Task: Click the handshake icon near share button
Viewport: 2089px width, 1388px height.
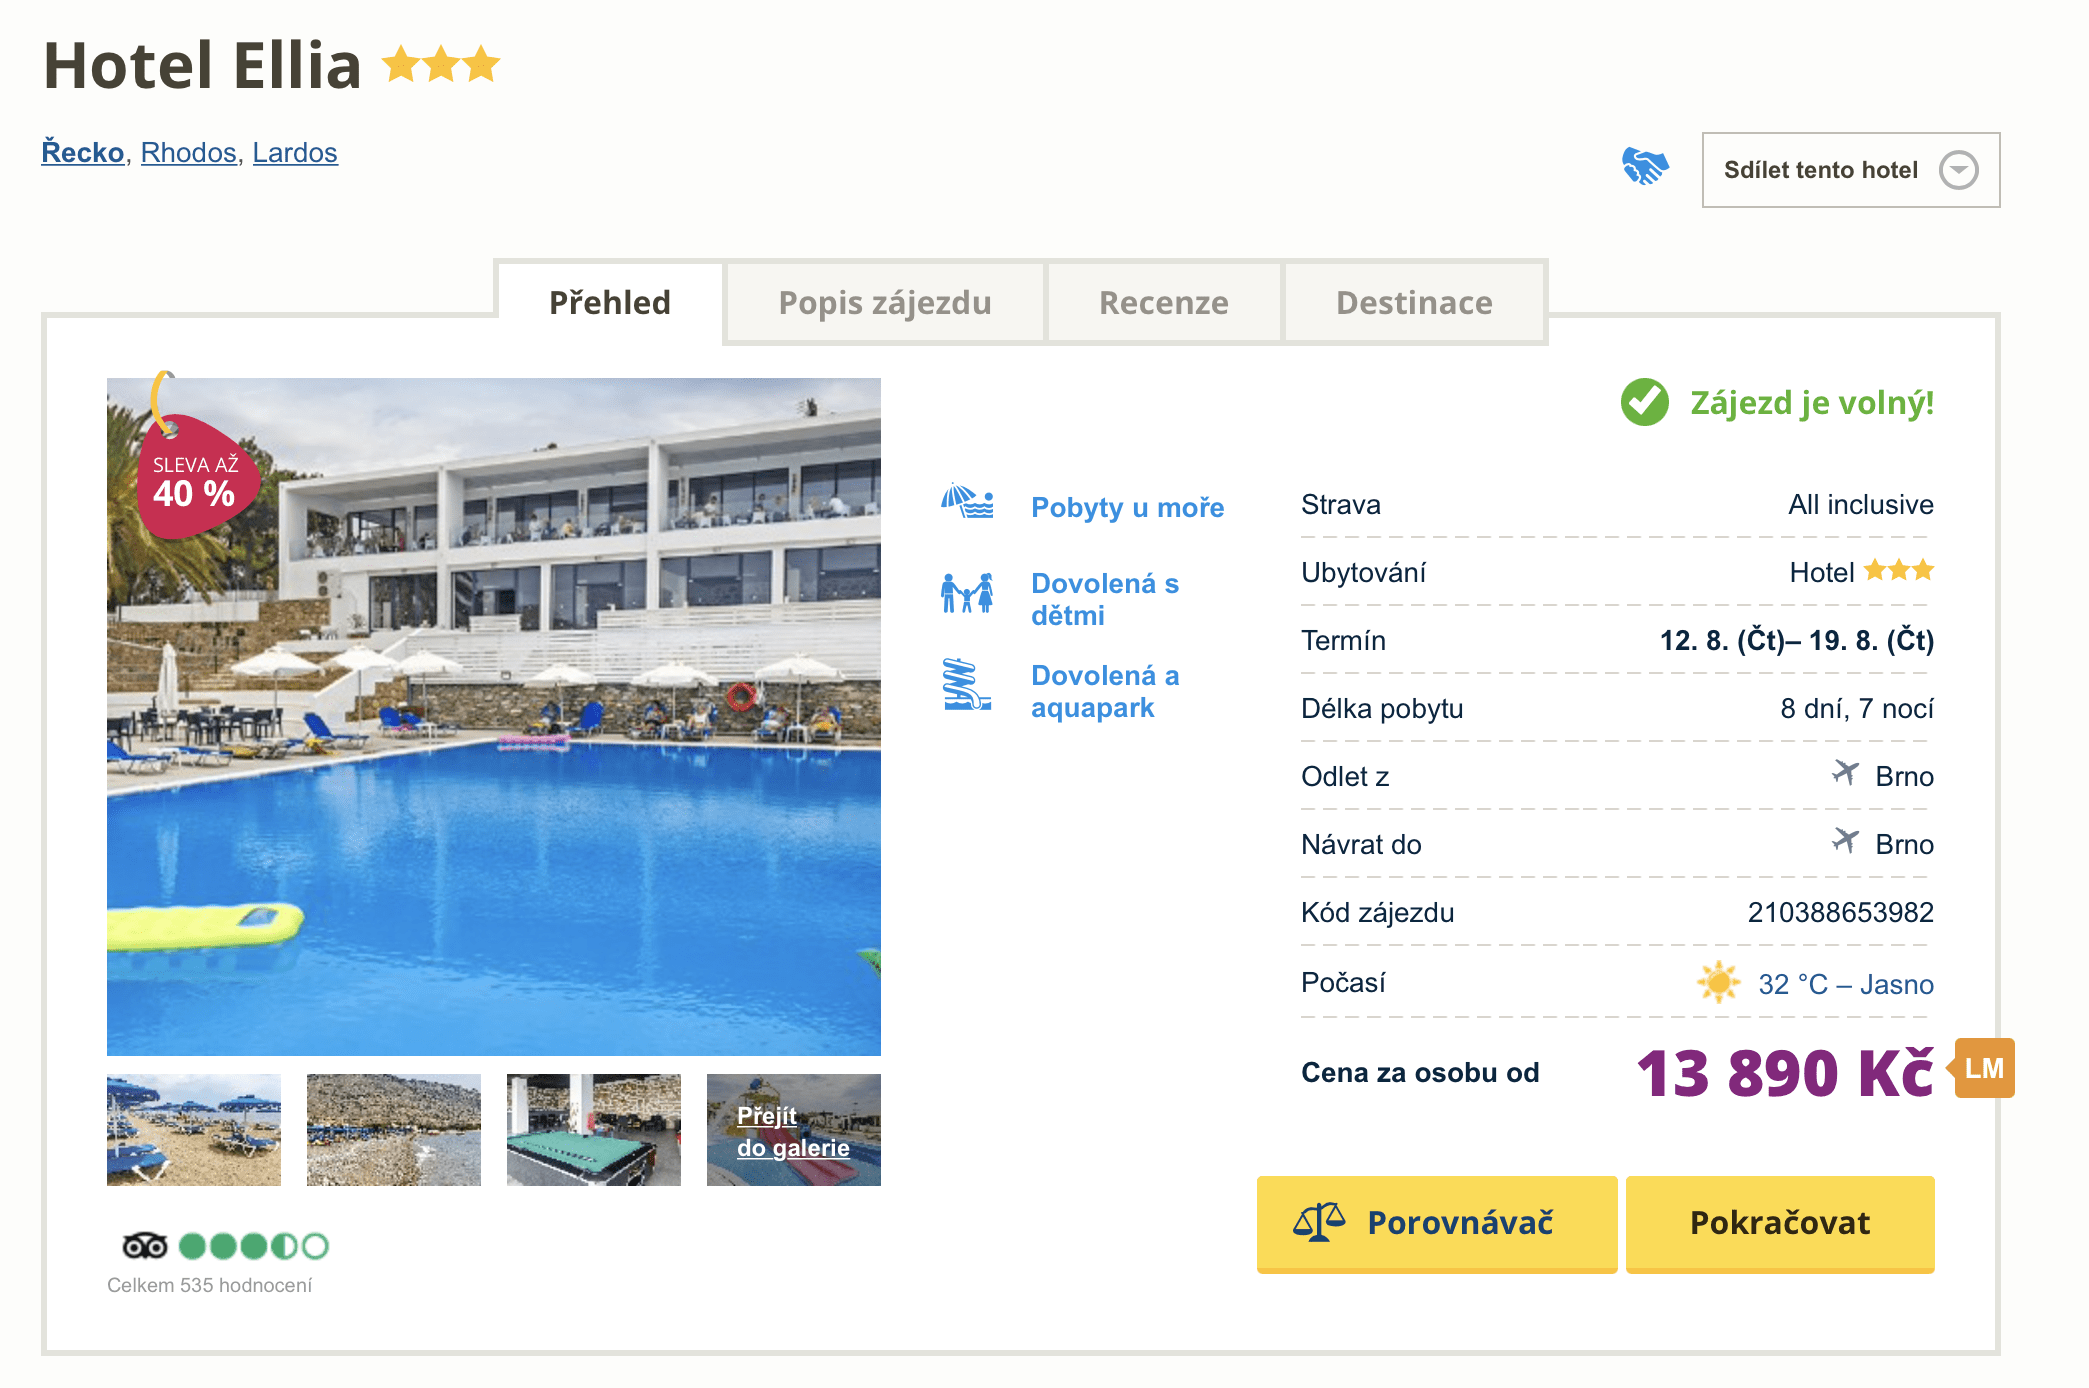Action: 1644,167
